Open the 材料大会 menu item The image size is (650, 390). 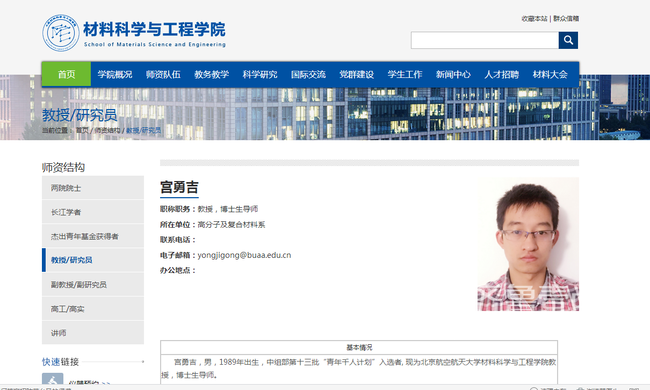click(550, 74)
